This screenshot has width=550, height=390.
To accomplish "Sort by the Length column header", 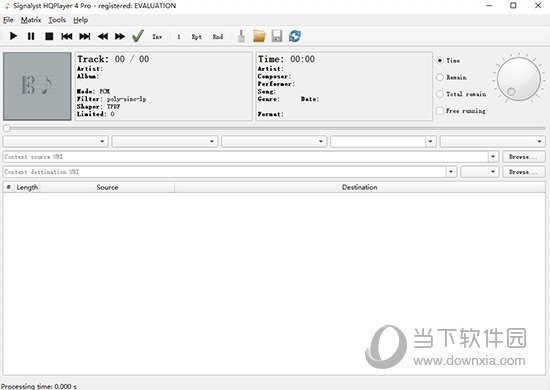I will (x=27, y=187).
